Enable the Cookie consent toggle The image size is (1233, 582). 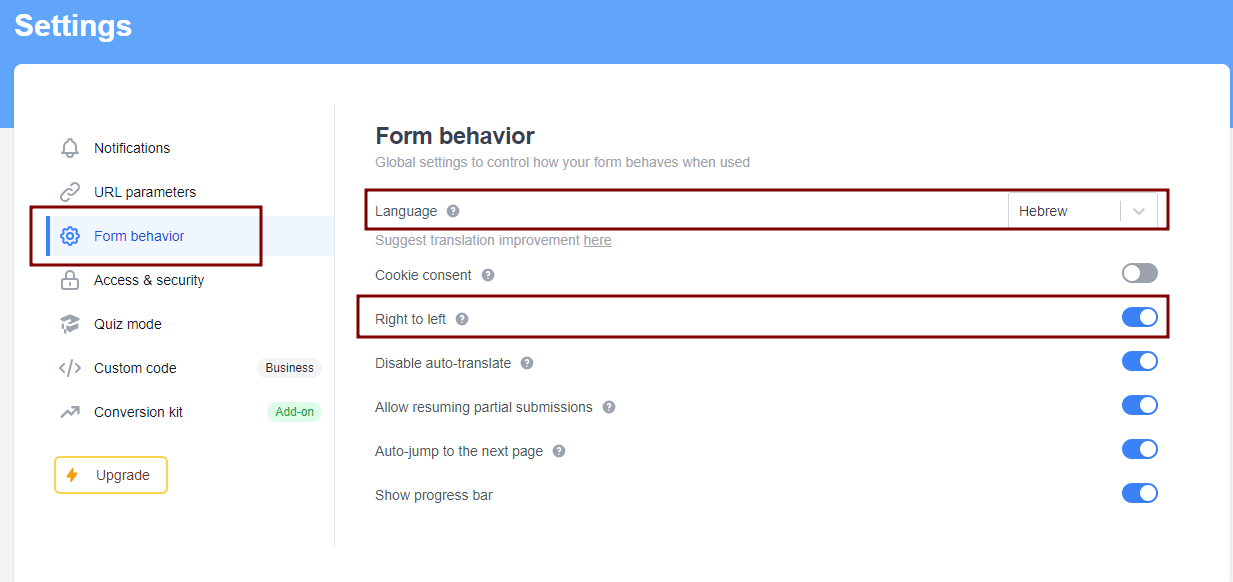[x=1139, y=273]
